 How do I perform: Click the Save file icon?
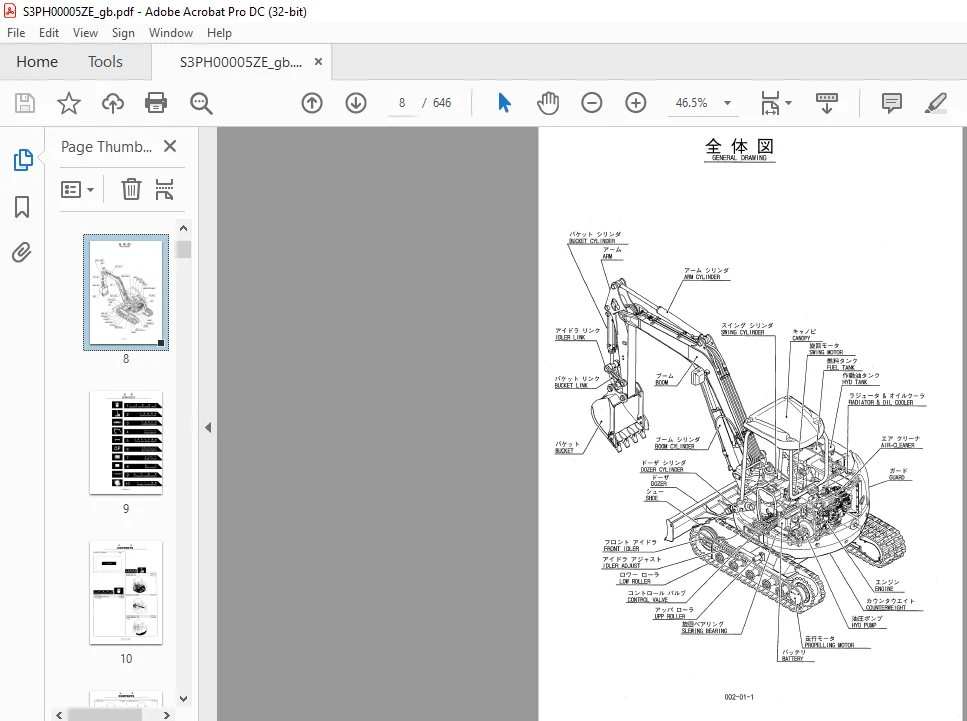25,103
